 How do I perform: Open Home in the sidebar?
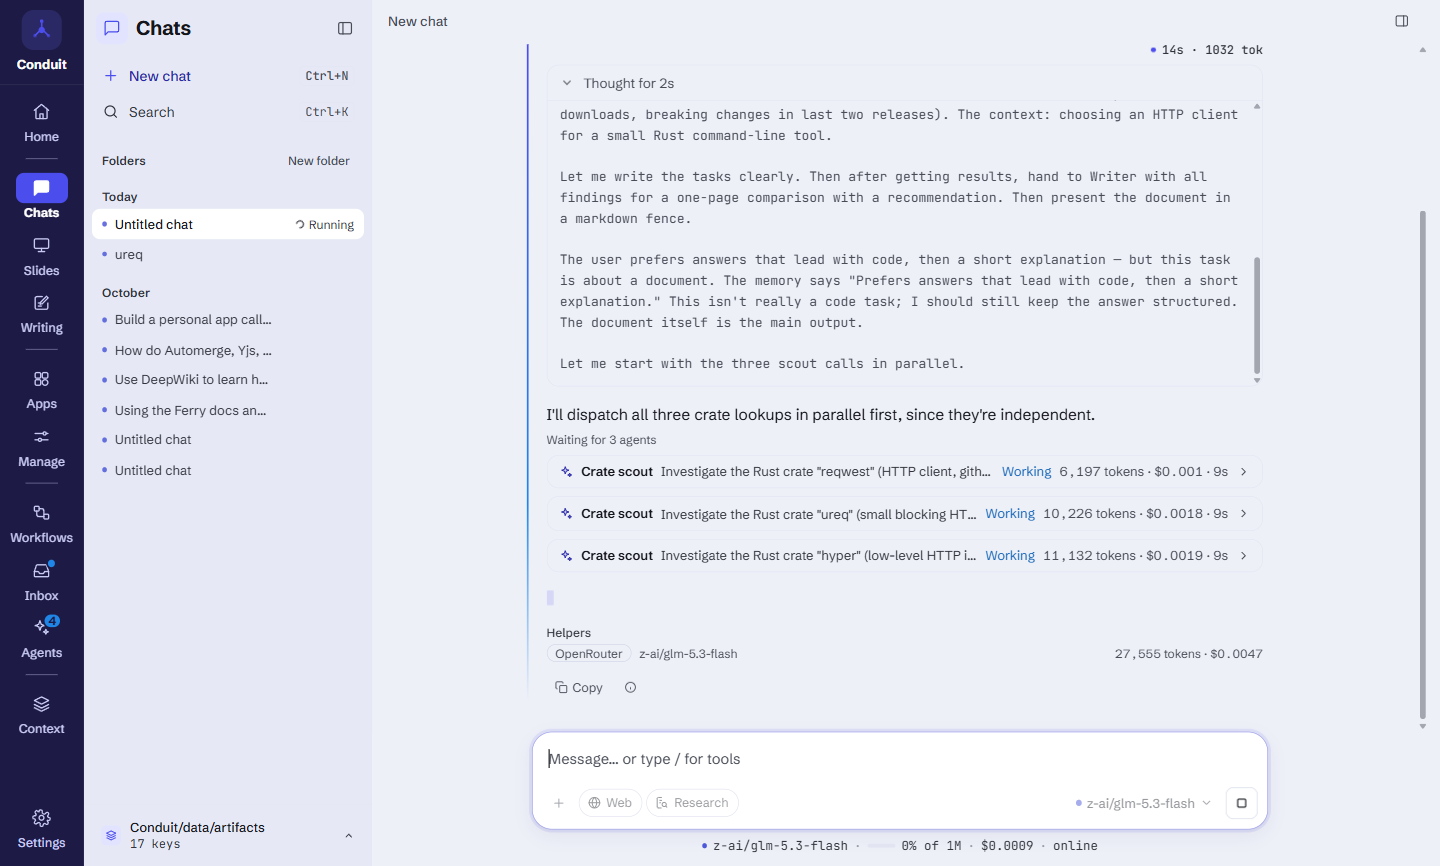41,123
